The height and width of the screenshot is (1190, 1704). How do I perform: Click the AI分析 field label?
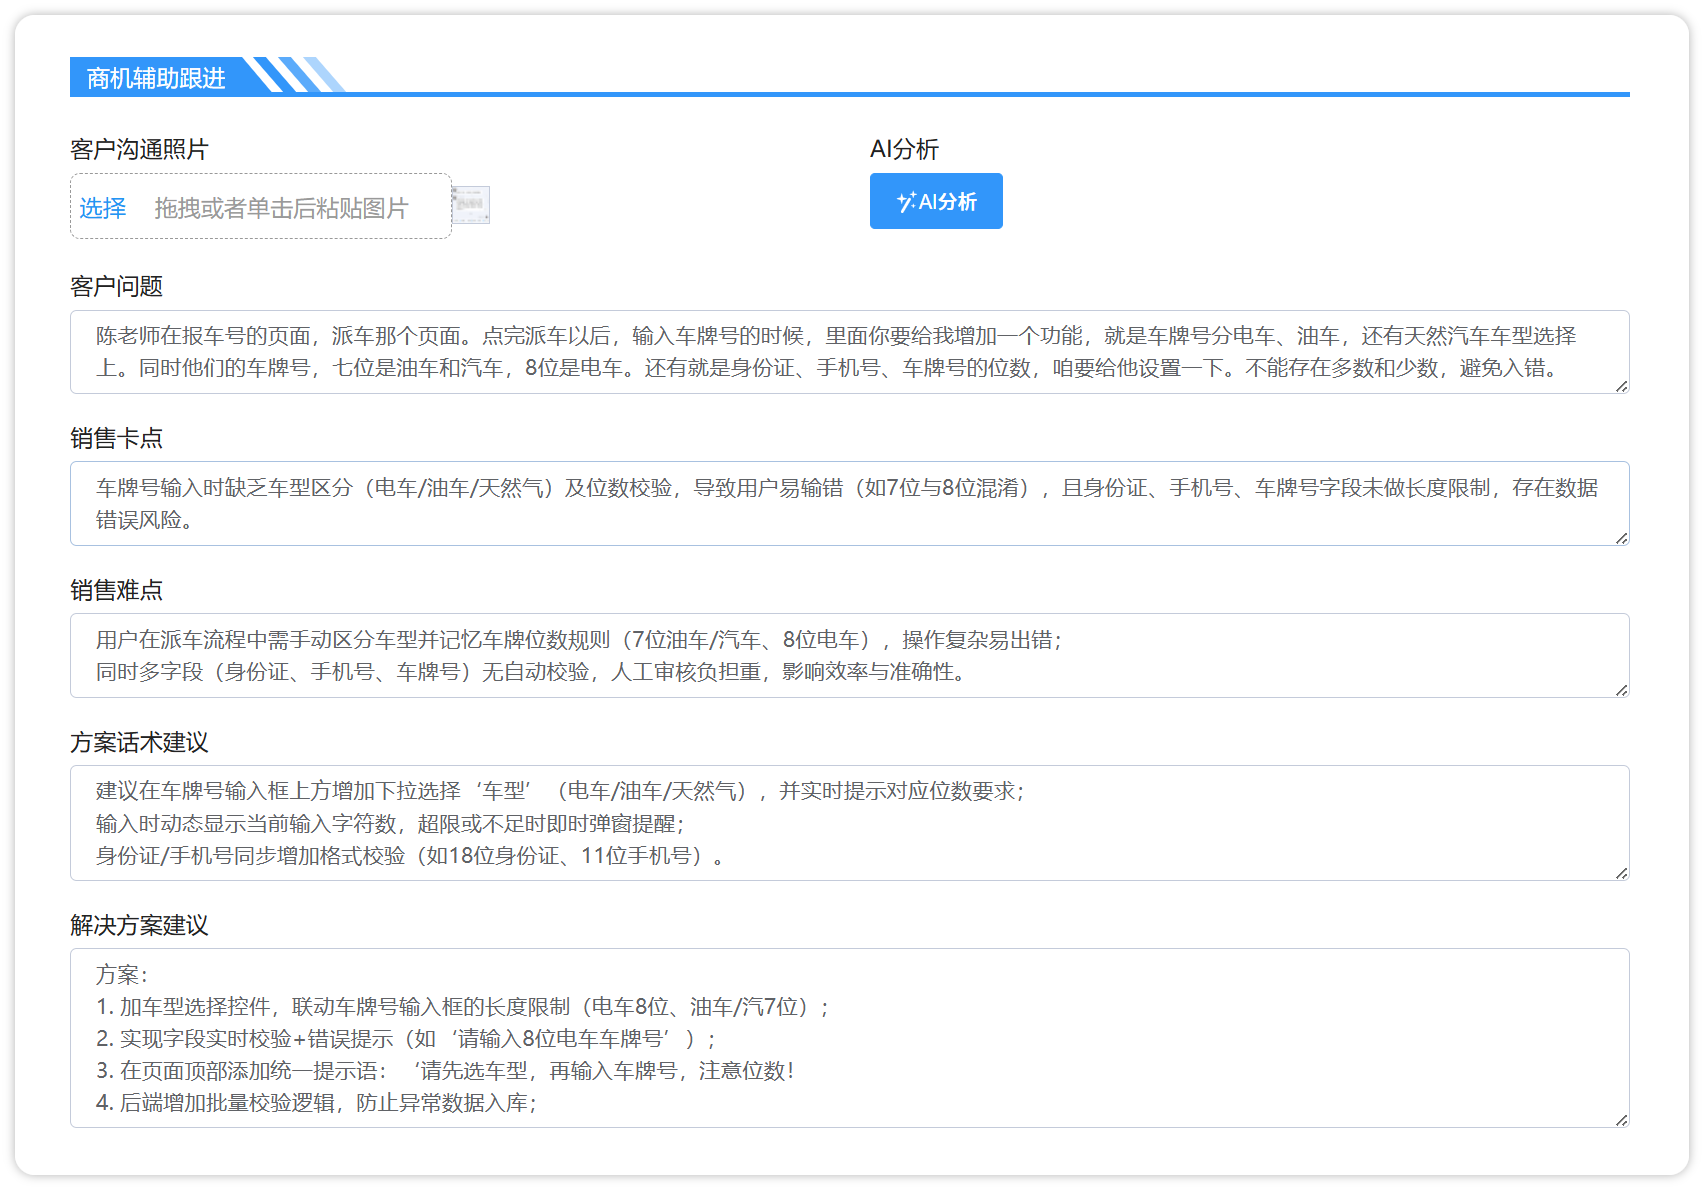pyautogui.click(x=904, y=149)
